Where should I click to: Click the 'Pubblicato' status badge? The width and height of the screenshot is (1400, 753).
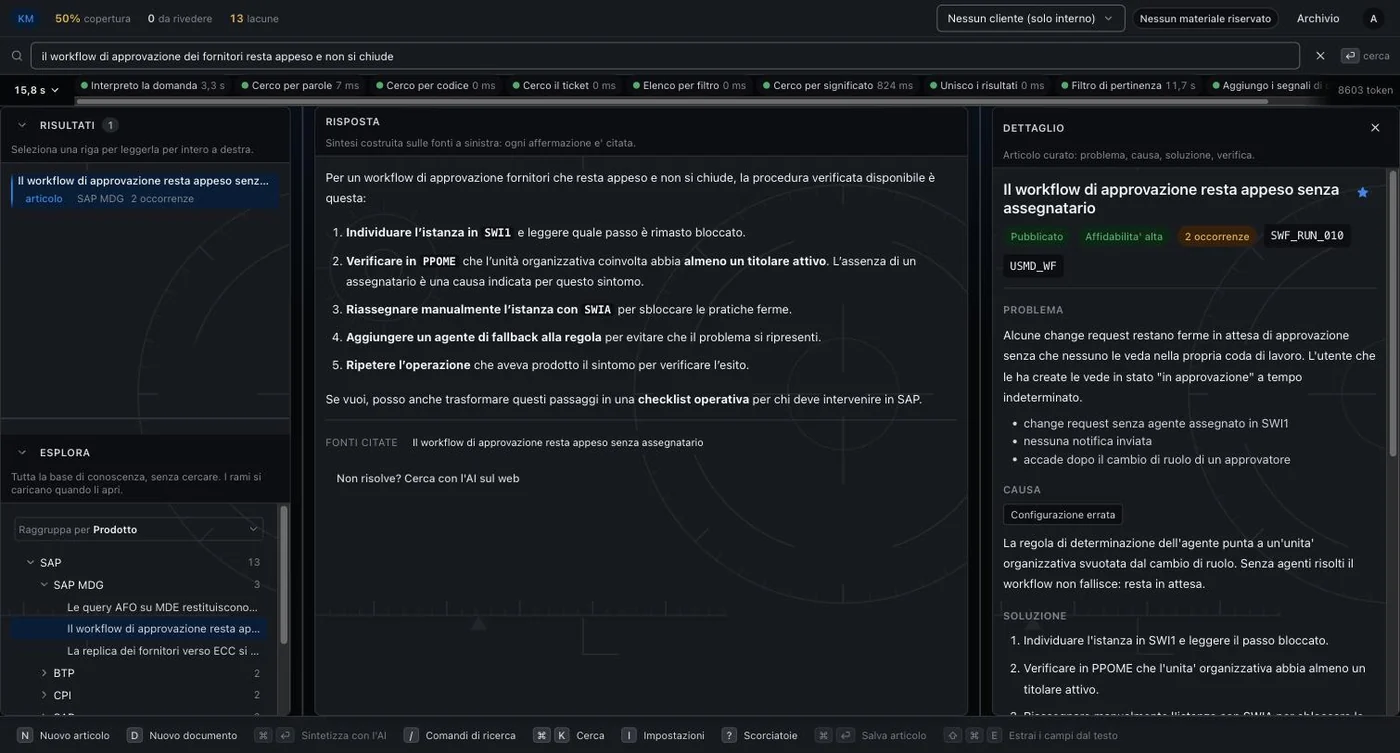coord(1037,236)
